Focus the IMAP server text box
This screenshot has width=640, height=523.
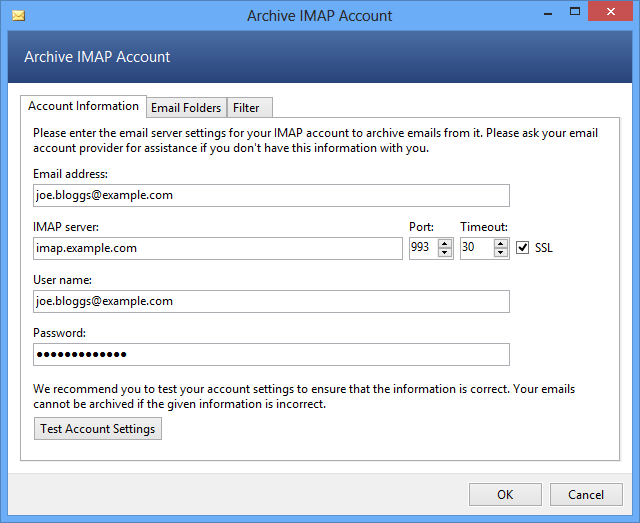[216, 248]
